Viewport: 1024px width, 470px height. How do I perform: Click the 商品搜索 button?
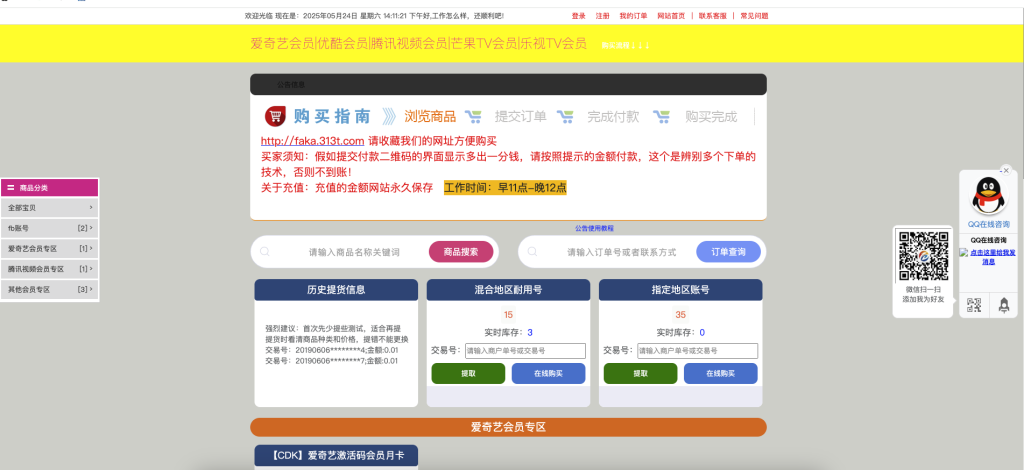(x=460, y=251)
